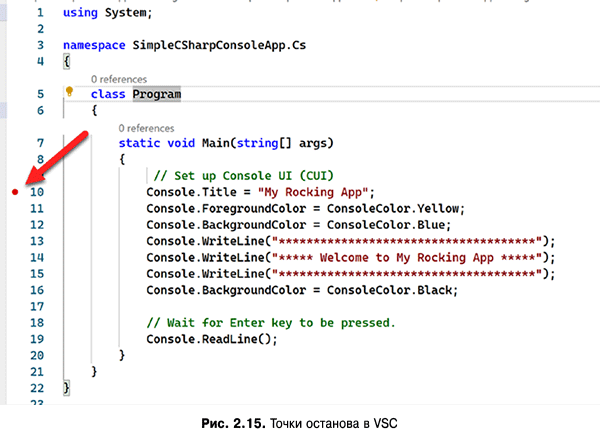Open "0 references" above the Main method
Viewport: 600px width, 437px height.
pos(146,128)
